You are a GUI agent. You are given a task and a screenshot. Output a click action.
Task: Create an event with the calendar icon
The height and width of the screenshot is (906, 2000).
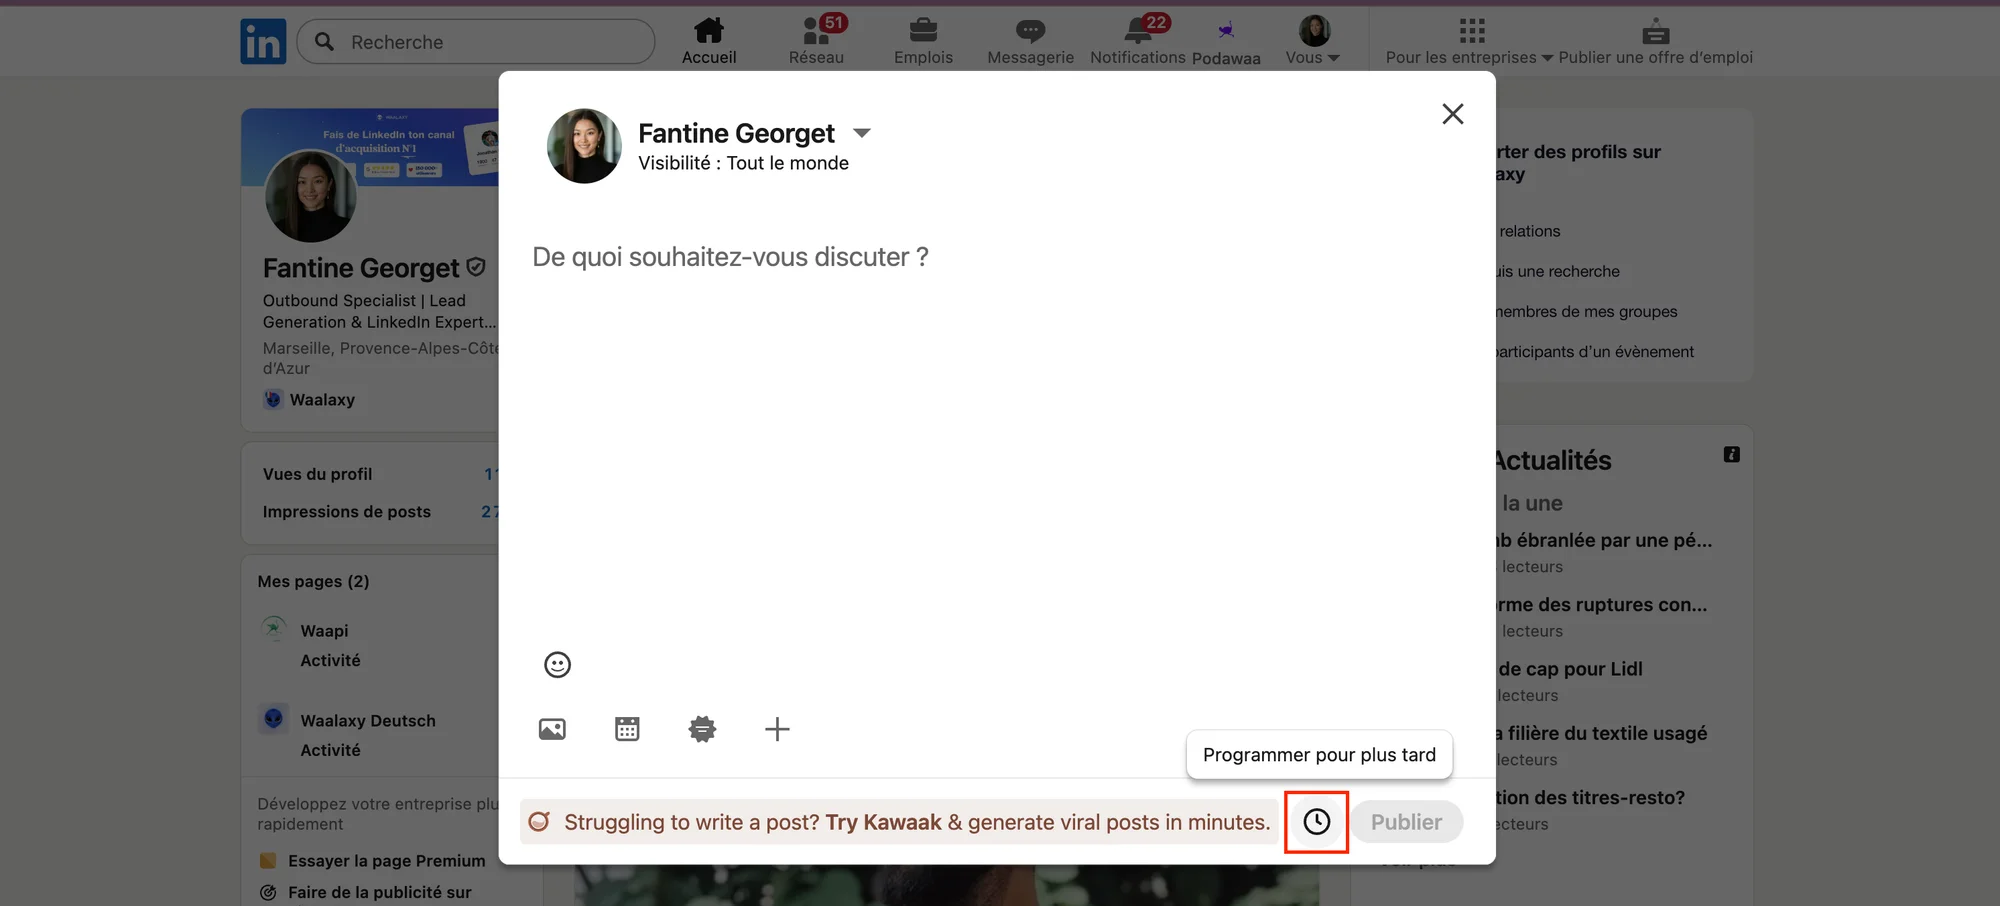coord(627,729)
